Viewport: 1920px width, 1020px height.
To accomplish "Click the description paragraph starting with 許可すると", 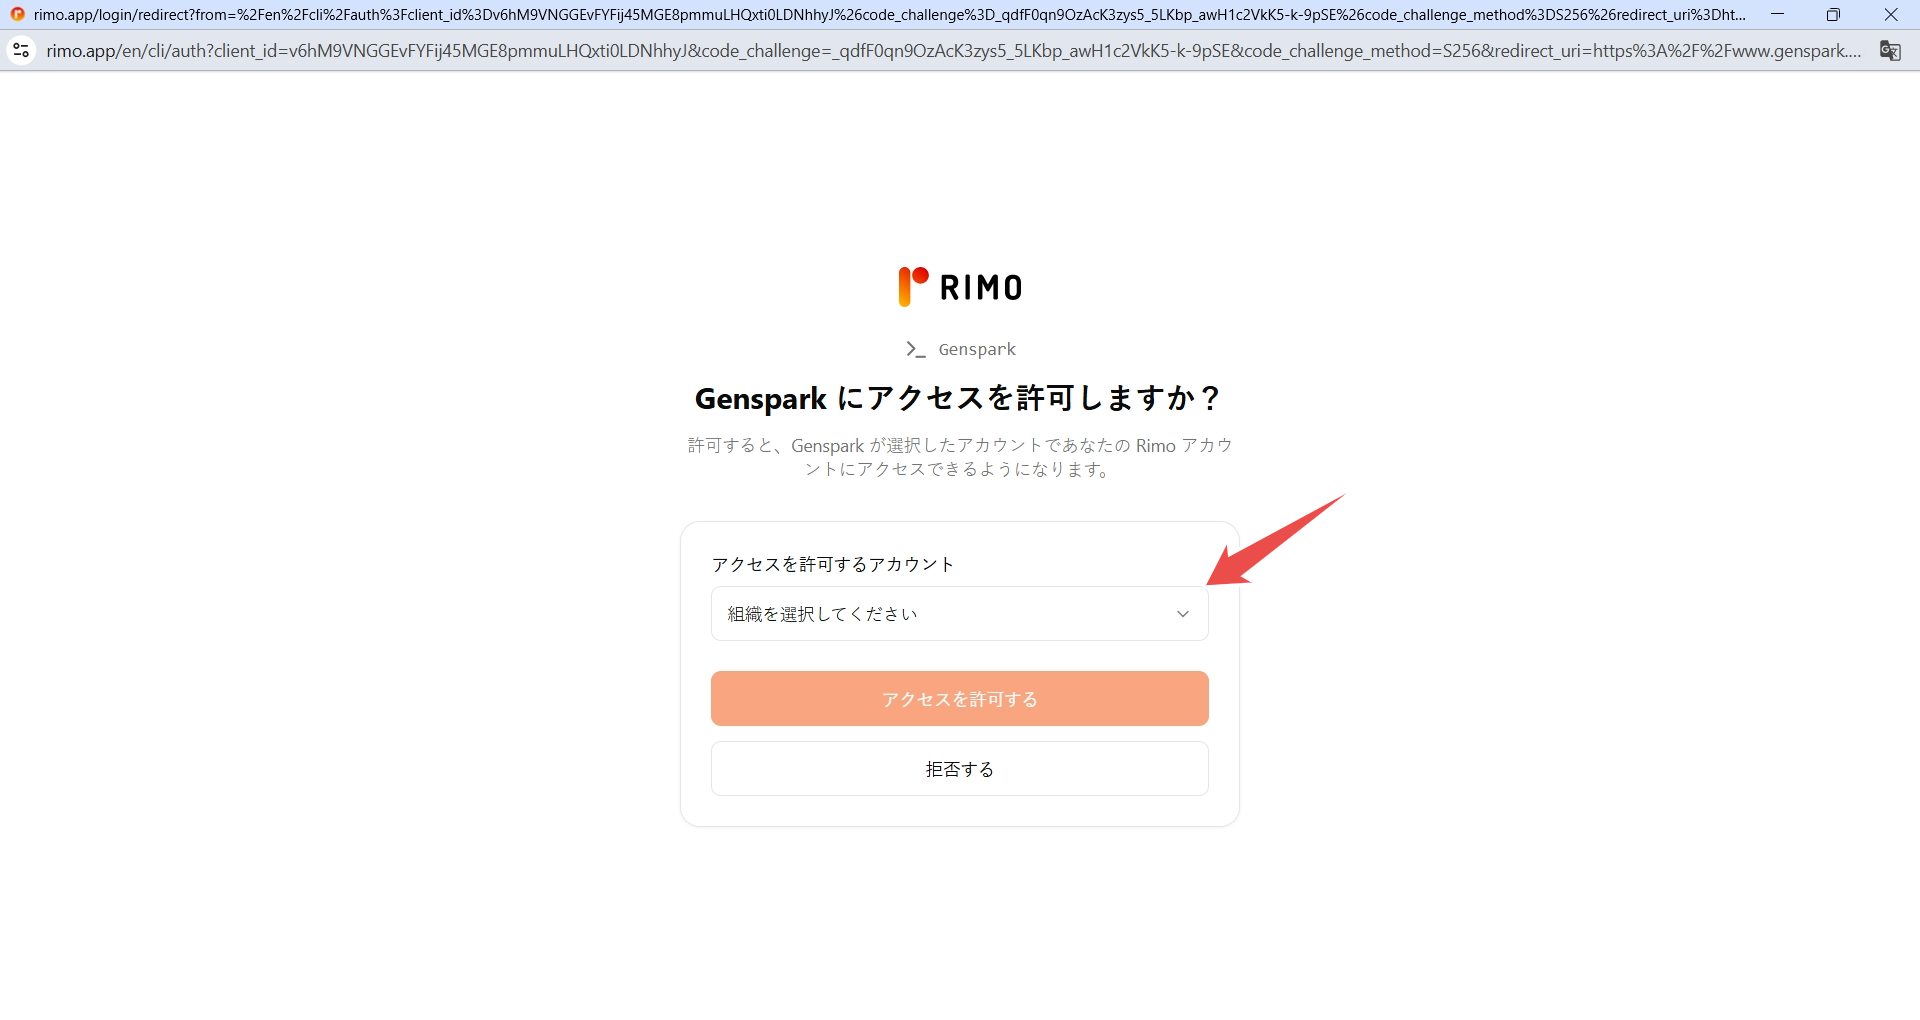I will (x=960, y=457).
